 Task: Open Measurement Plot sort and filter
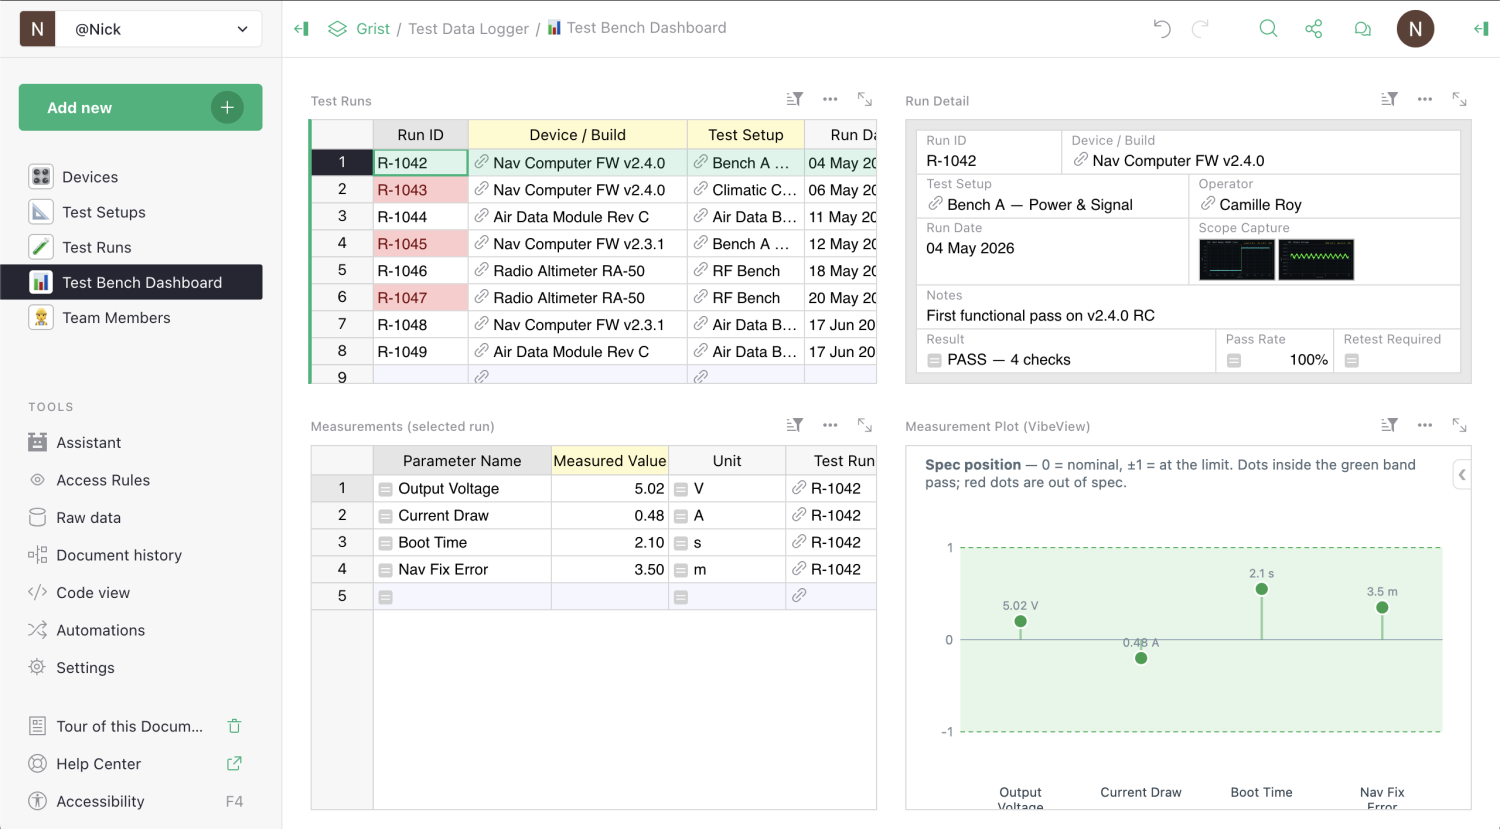pyautogui.click(x=1389, y=425)
